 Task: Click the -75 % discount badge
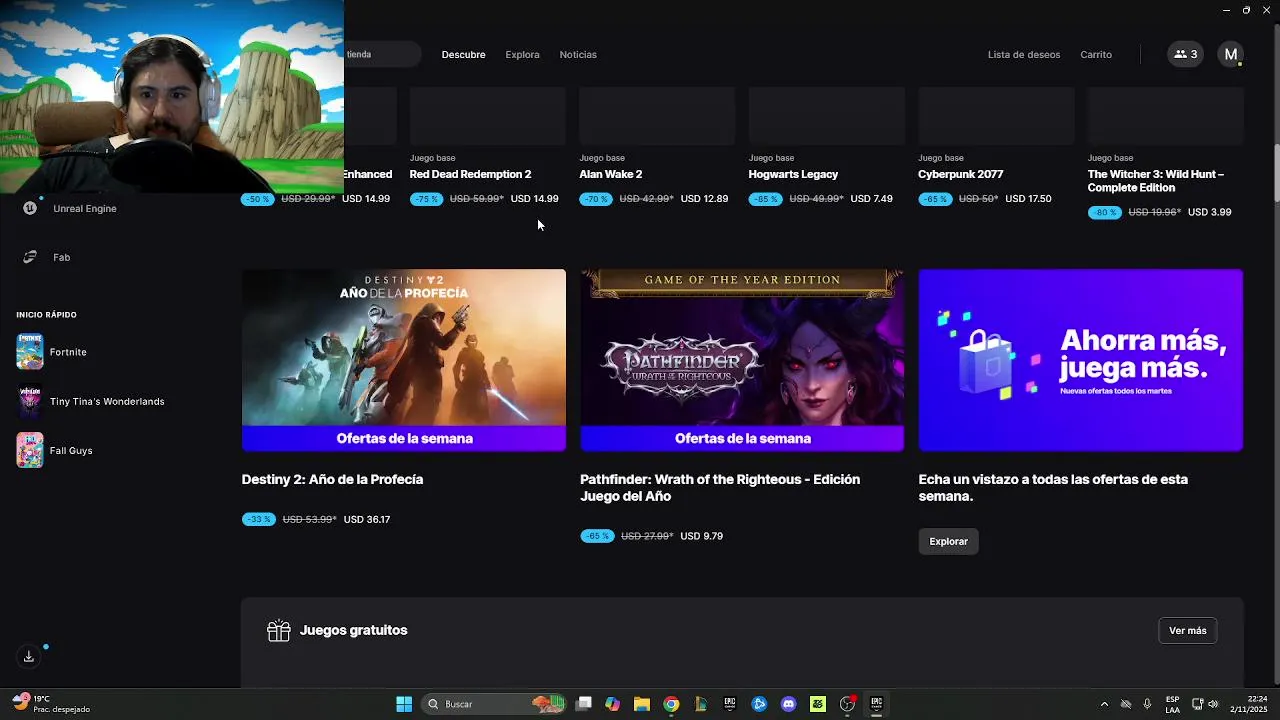tap(426, 199)
